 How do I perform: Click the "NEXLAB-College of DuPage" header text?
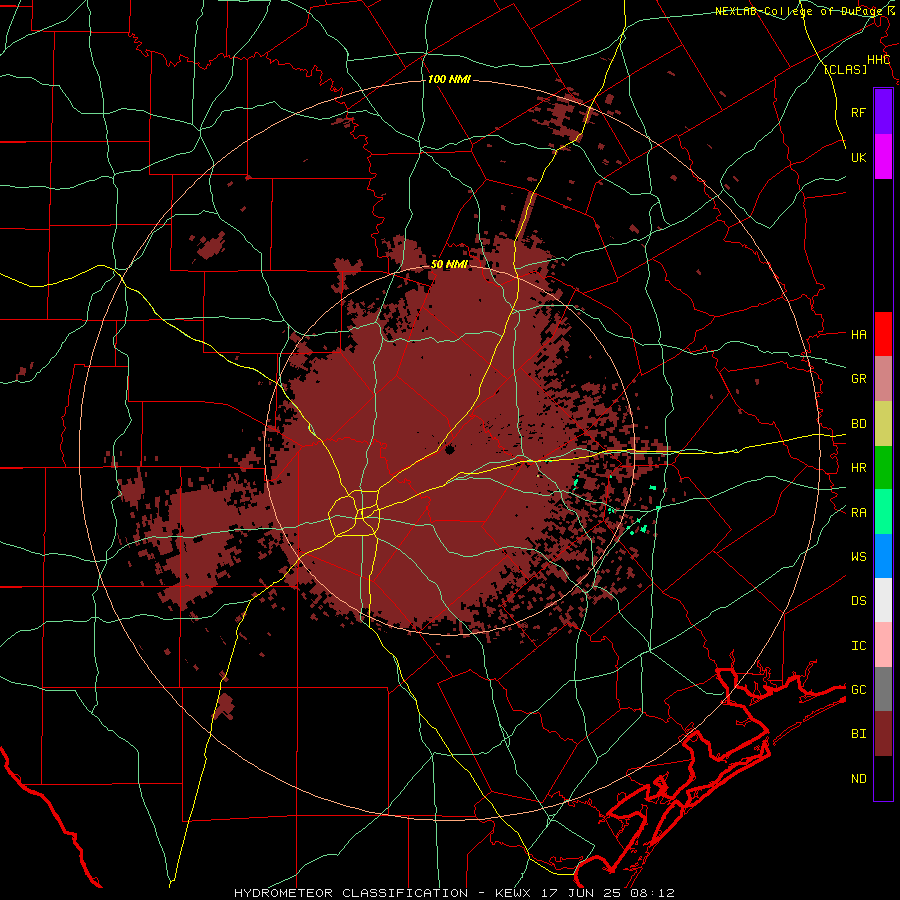tap(800, 11)
